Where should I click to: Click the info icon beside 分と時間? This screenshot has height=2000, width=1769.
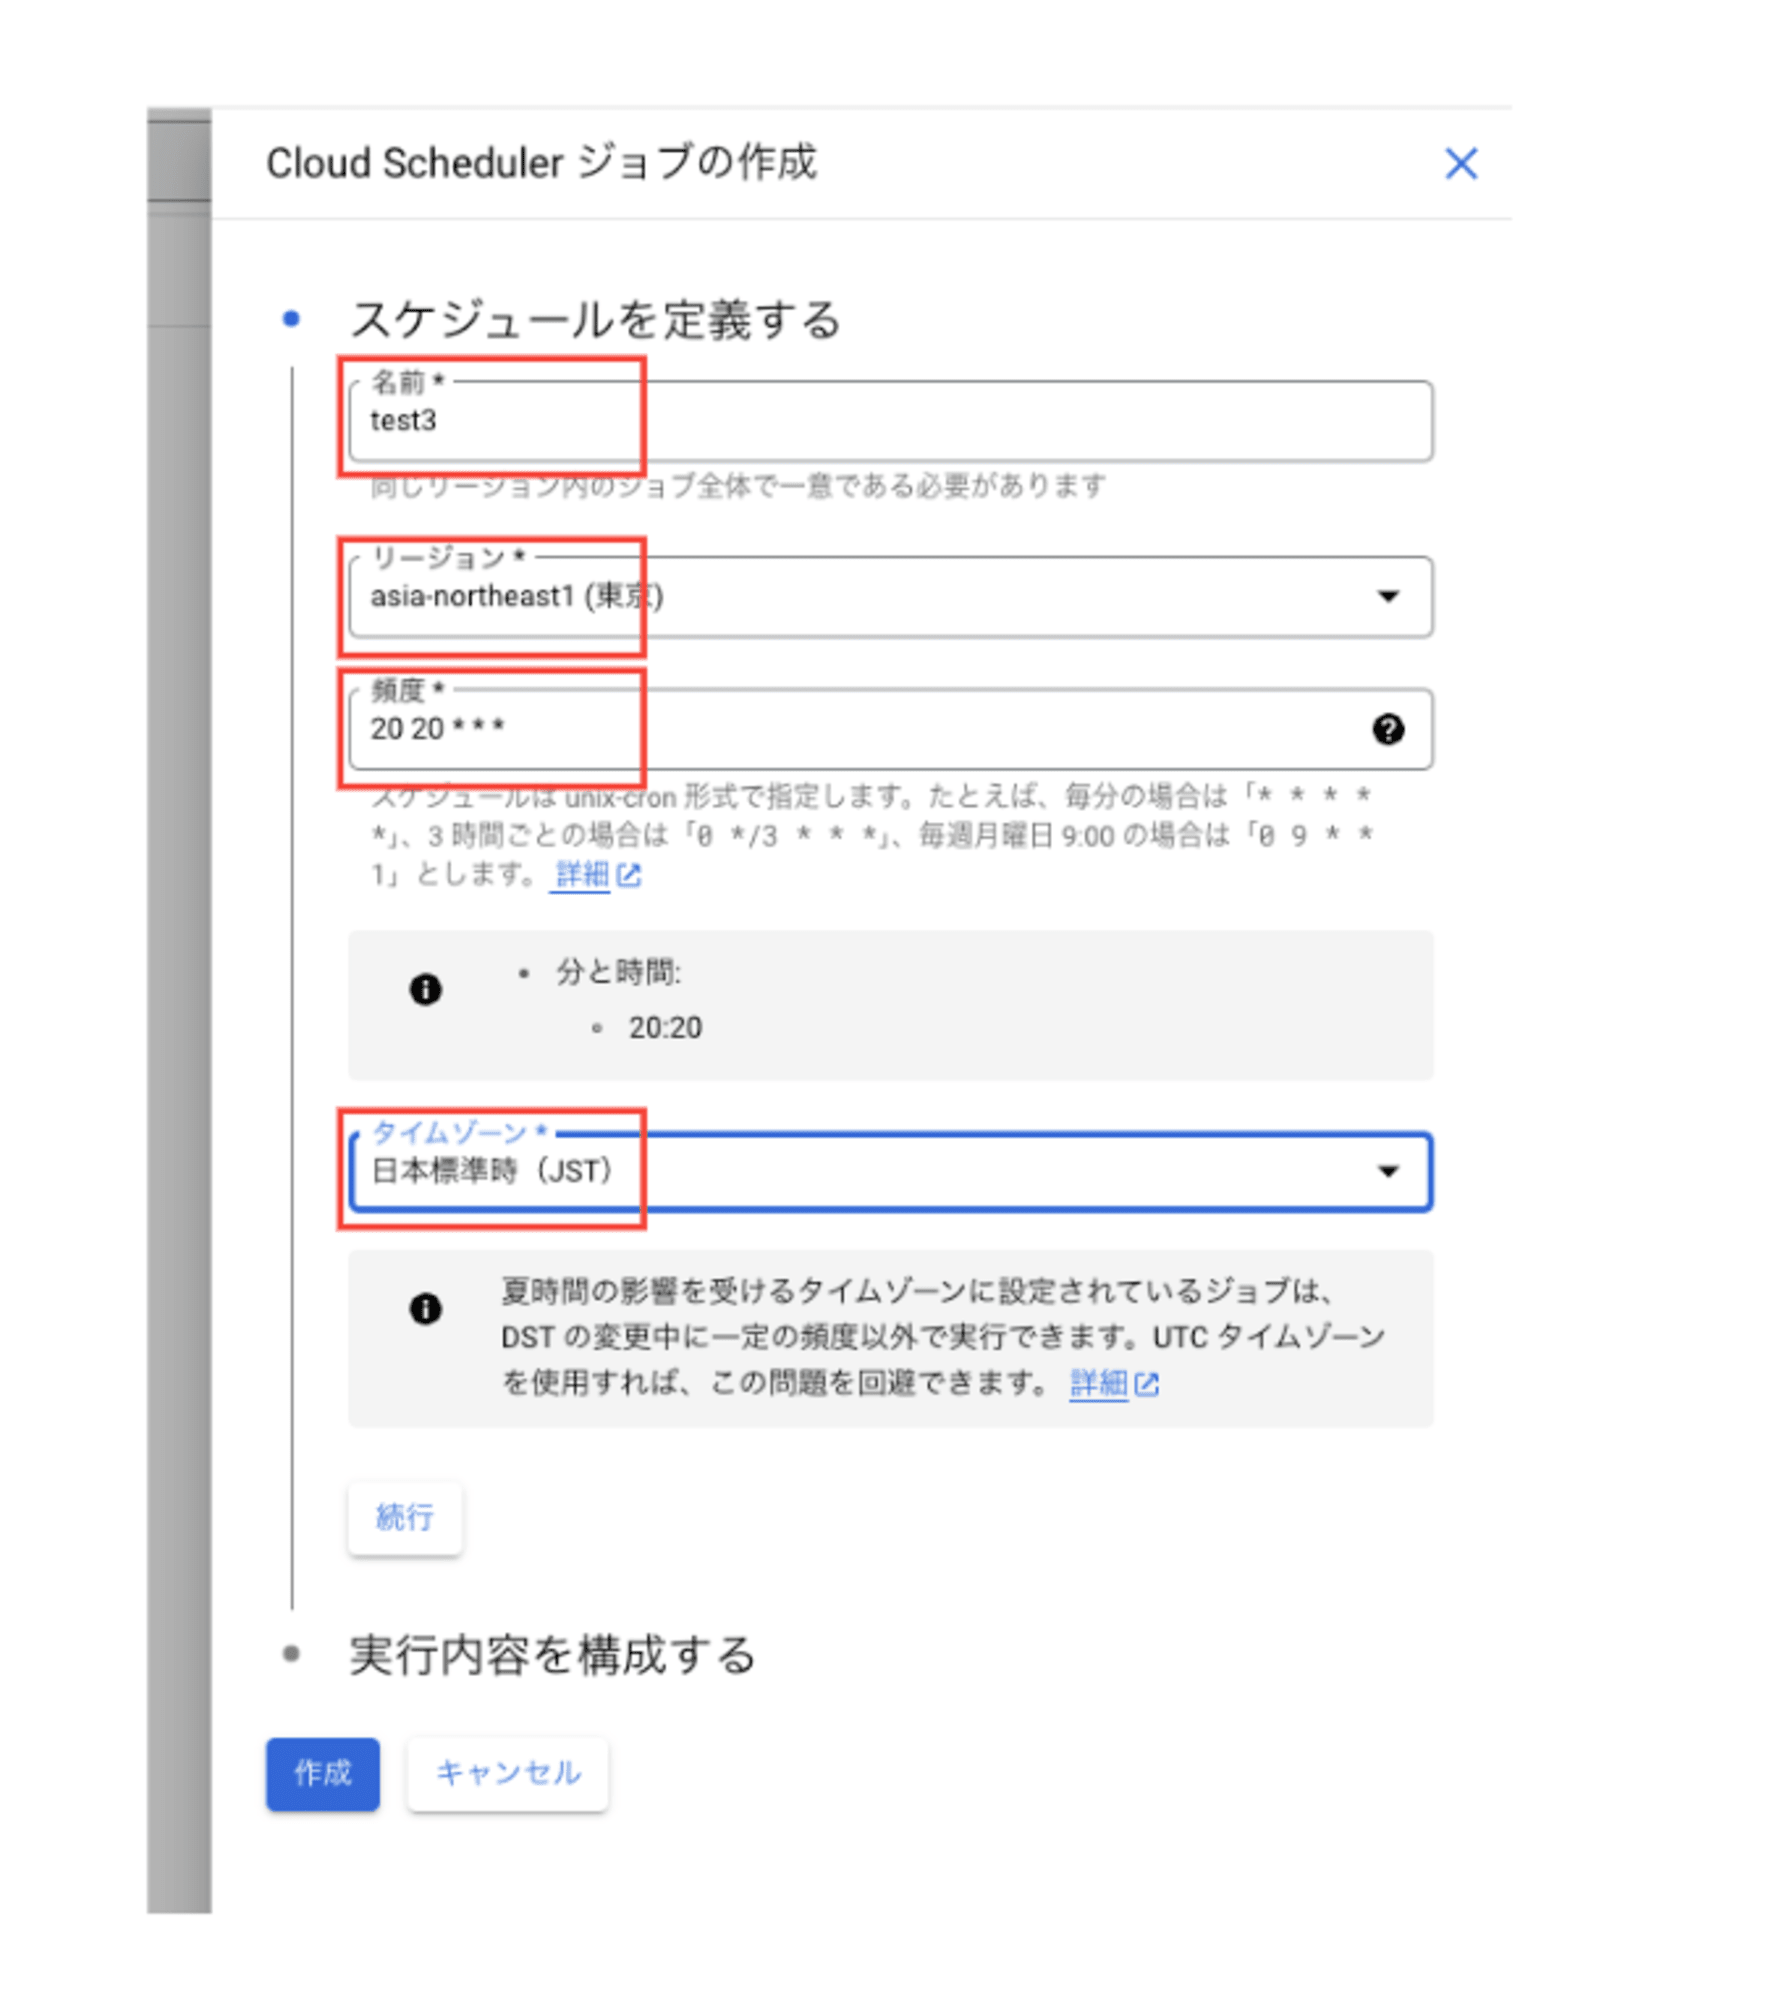coord(426,990)
